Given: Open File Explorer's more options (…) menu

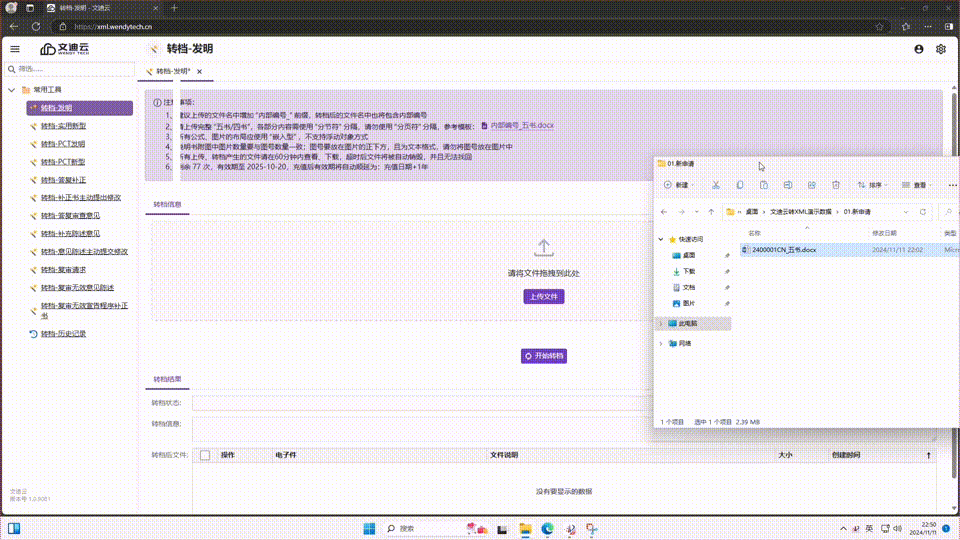Looking at the screenshot, I should pyautogui.click(x=952, y=185).
